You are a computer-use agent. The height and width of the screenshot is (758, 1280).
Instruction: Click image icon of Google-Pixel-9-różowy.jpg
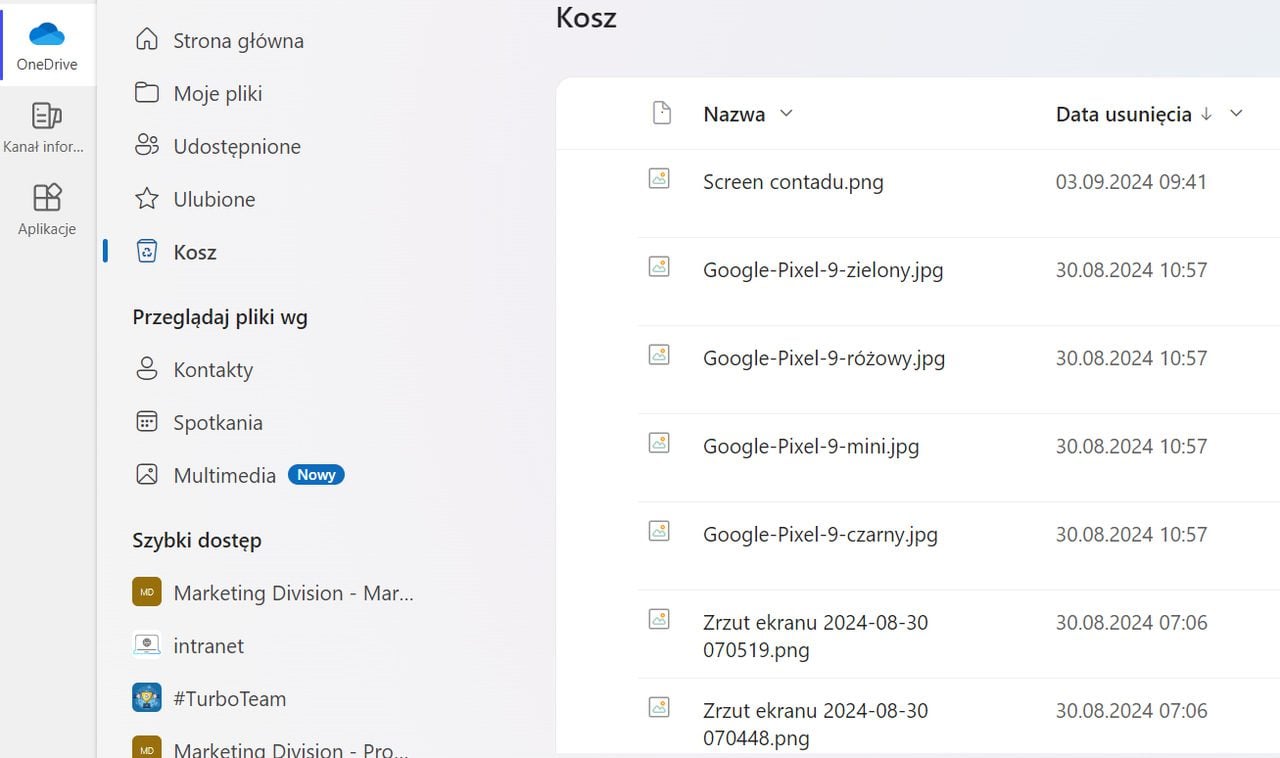659,354
